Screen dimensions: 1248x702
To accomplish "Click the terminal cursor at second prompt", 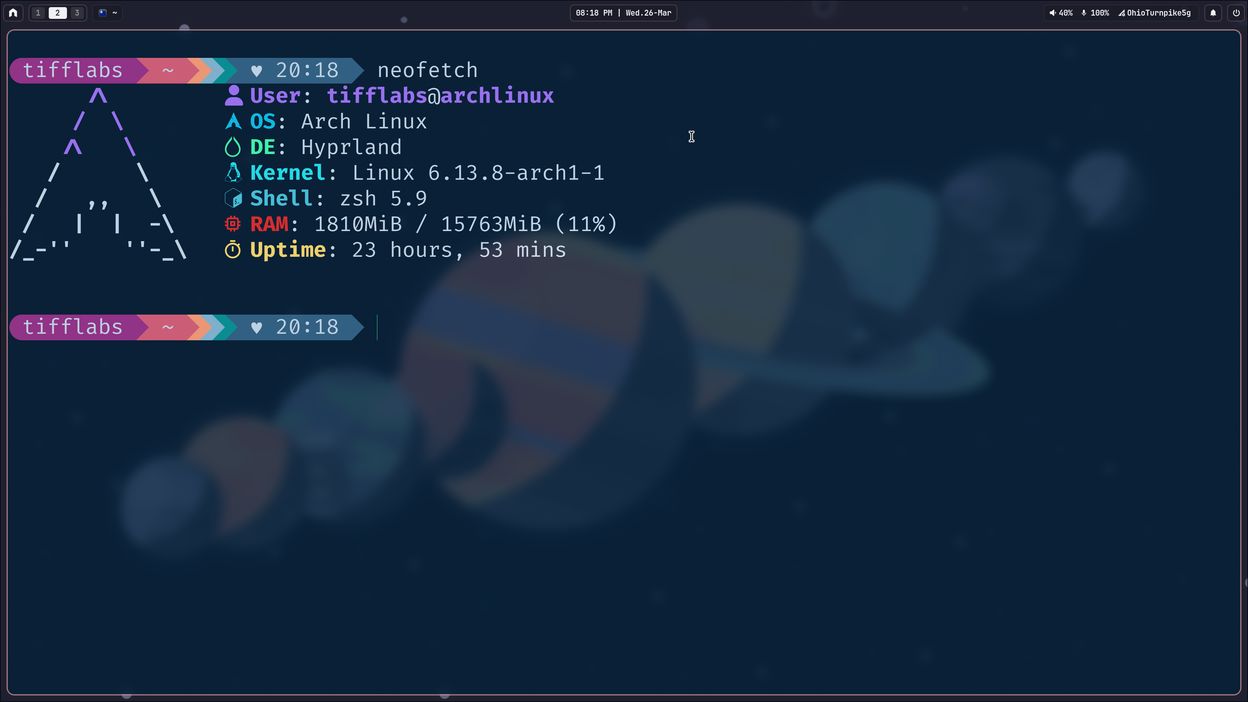I will coord(377,327).
